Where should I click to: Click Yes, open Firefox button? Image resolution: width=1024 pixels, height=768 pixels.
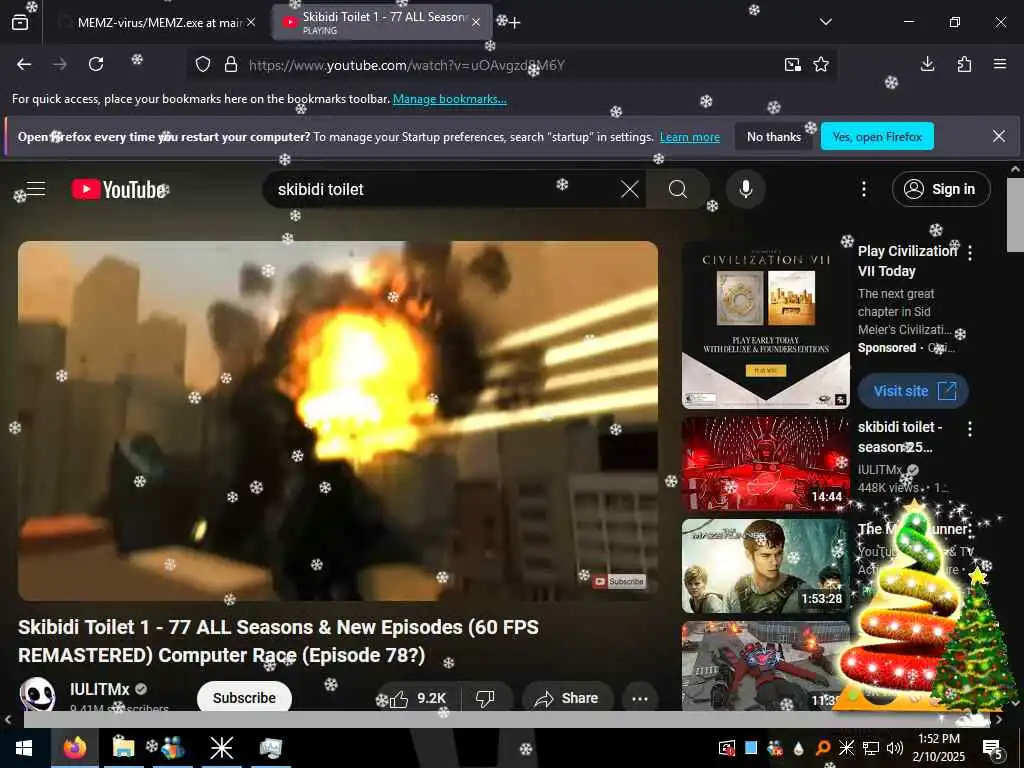(877, 136)
